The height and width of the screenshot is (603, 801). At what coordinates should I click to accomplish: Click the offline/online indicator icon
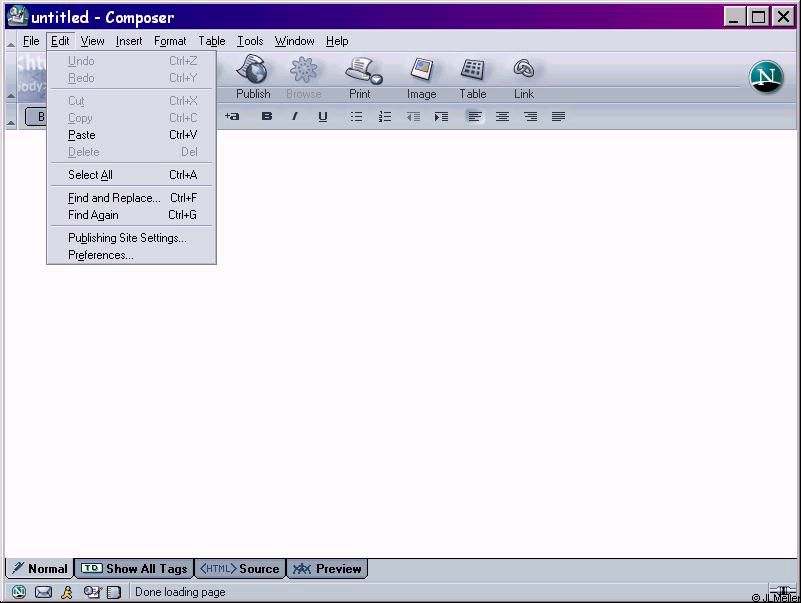pos(781,590)
